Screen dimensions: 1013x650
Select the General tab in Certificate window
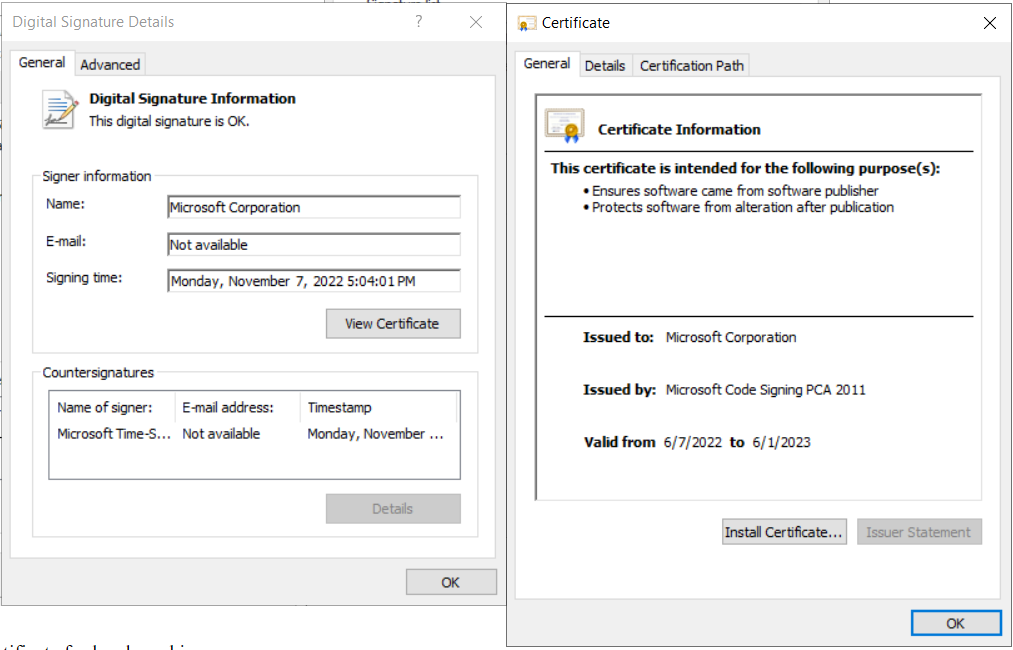click(547, 64)
